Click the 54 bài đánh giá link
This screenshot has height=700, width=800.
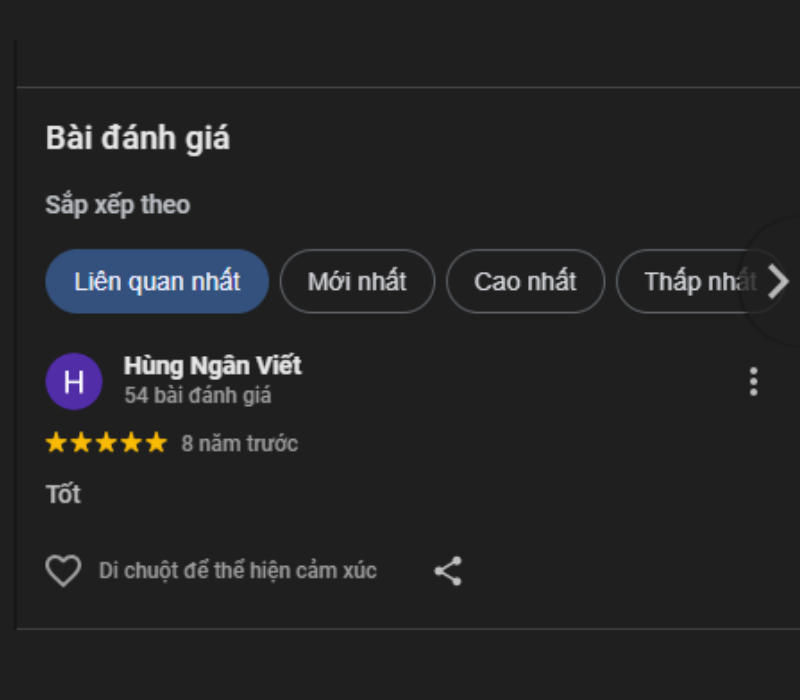[197, 396]
